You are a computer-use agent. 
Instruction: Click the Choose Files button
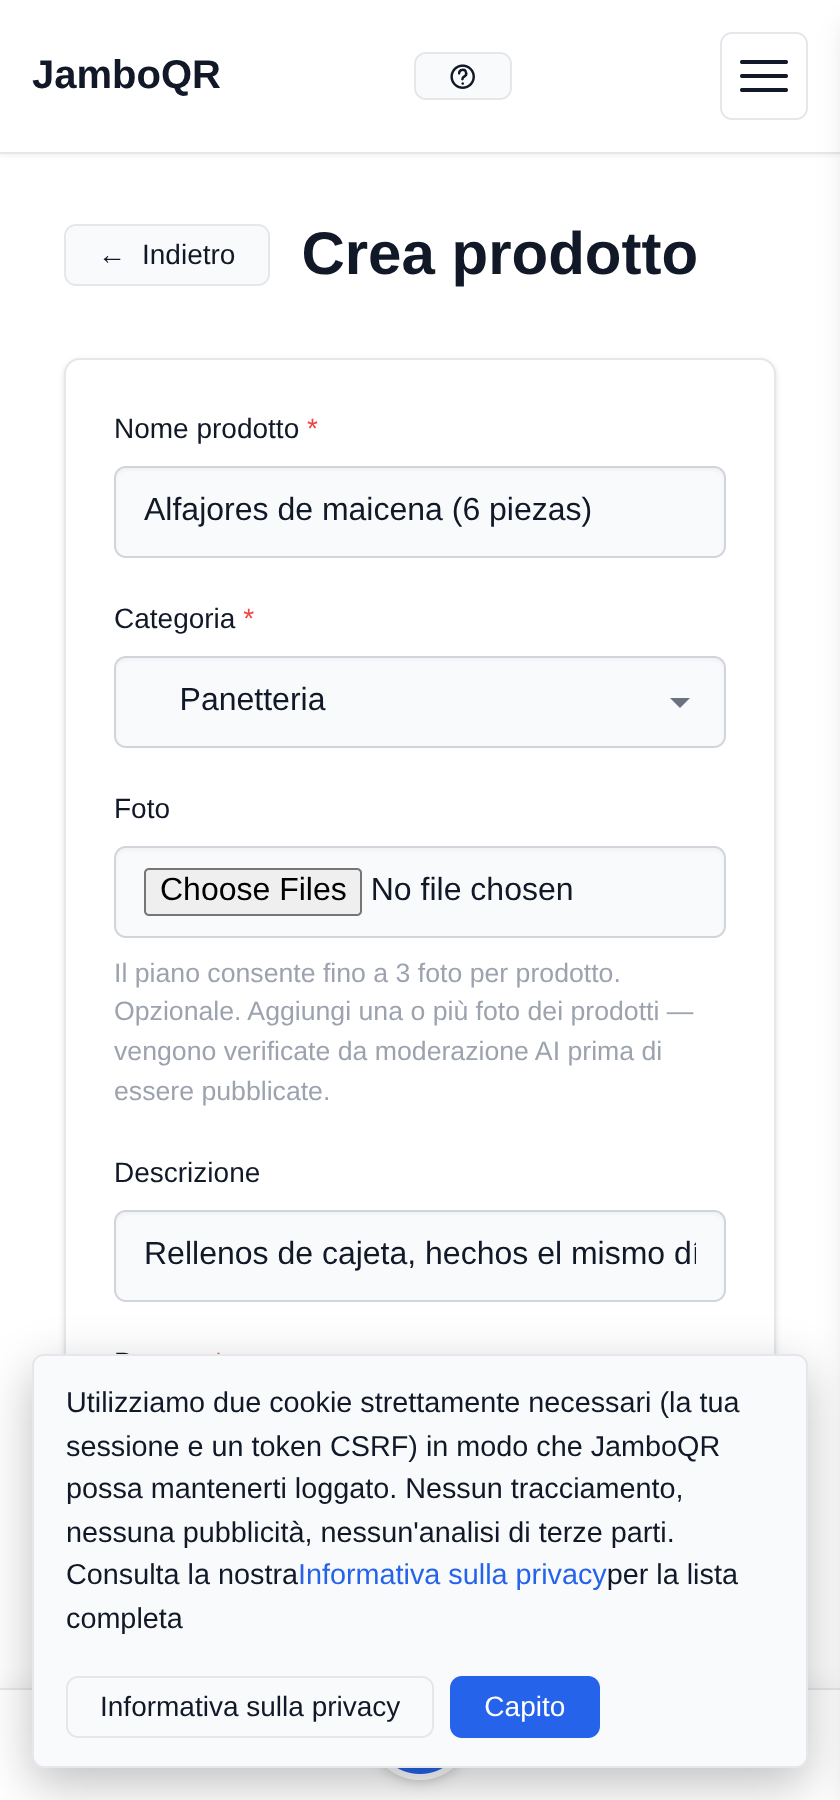click(x=253, y=891)
